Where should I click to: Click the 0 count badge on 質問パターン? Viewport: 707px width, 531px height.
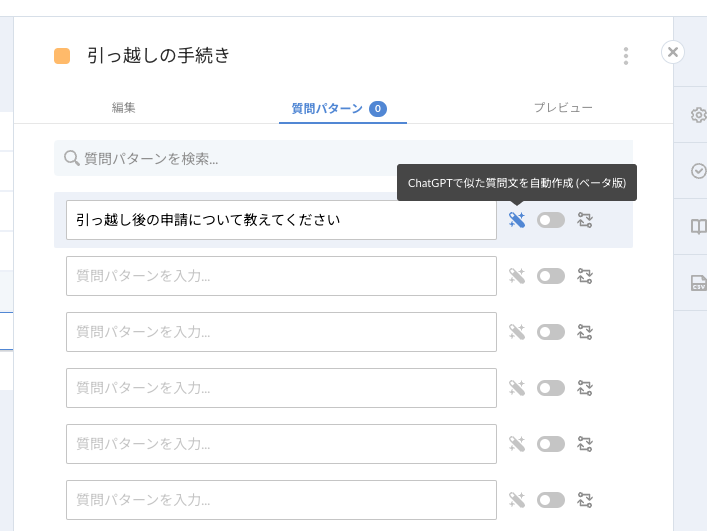coord(378,109)
